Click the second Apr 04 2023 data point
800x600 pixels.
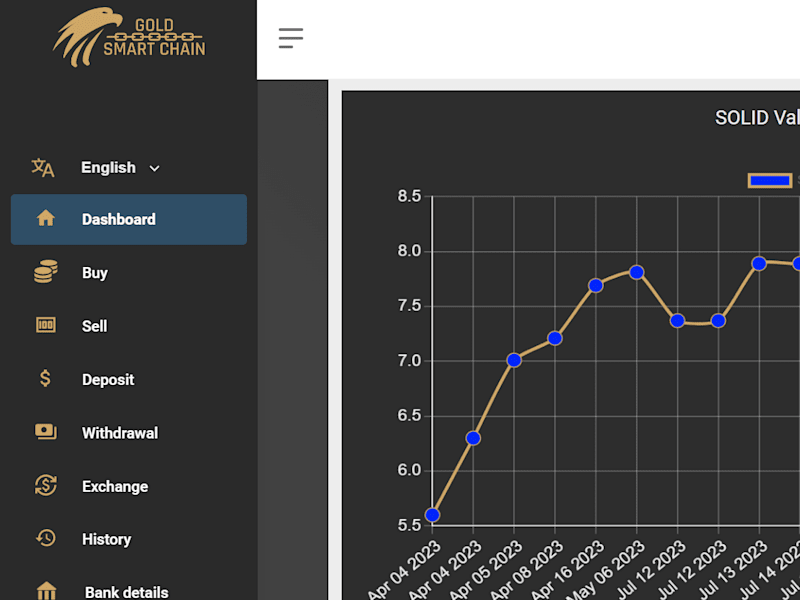(473, 438)
